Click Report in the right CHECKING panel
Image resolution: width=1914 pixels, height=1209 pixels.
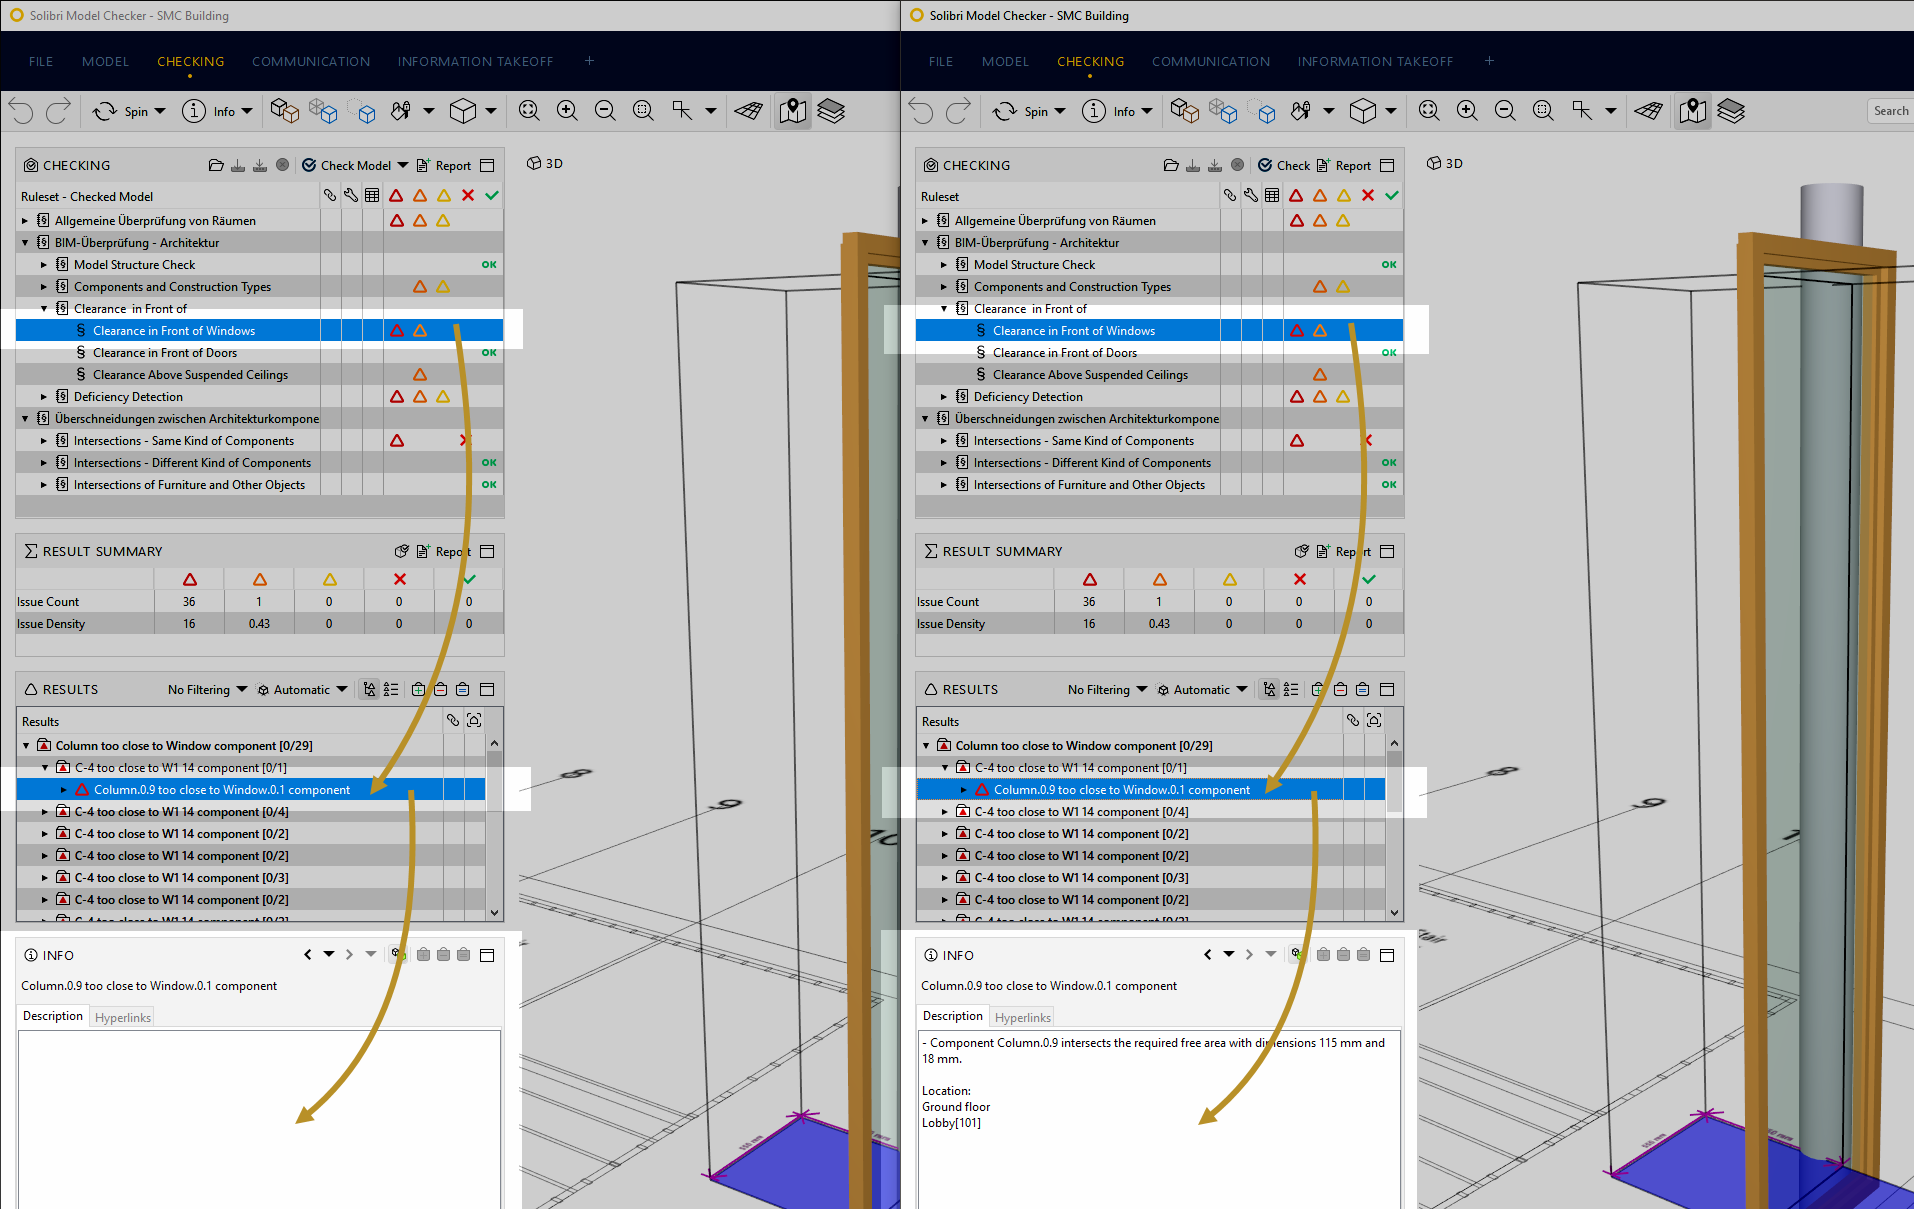point(1344,165)
